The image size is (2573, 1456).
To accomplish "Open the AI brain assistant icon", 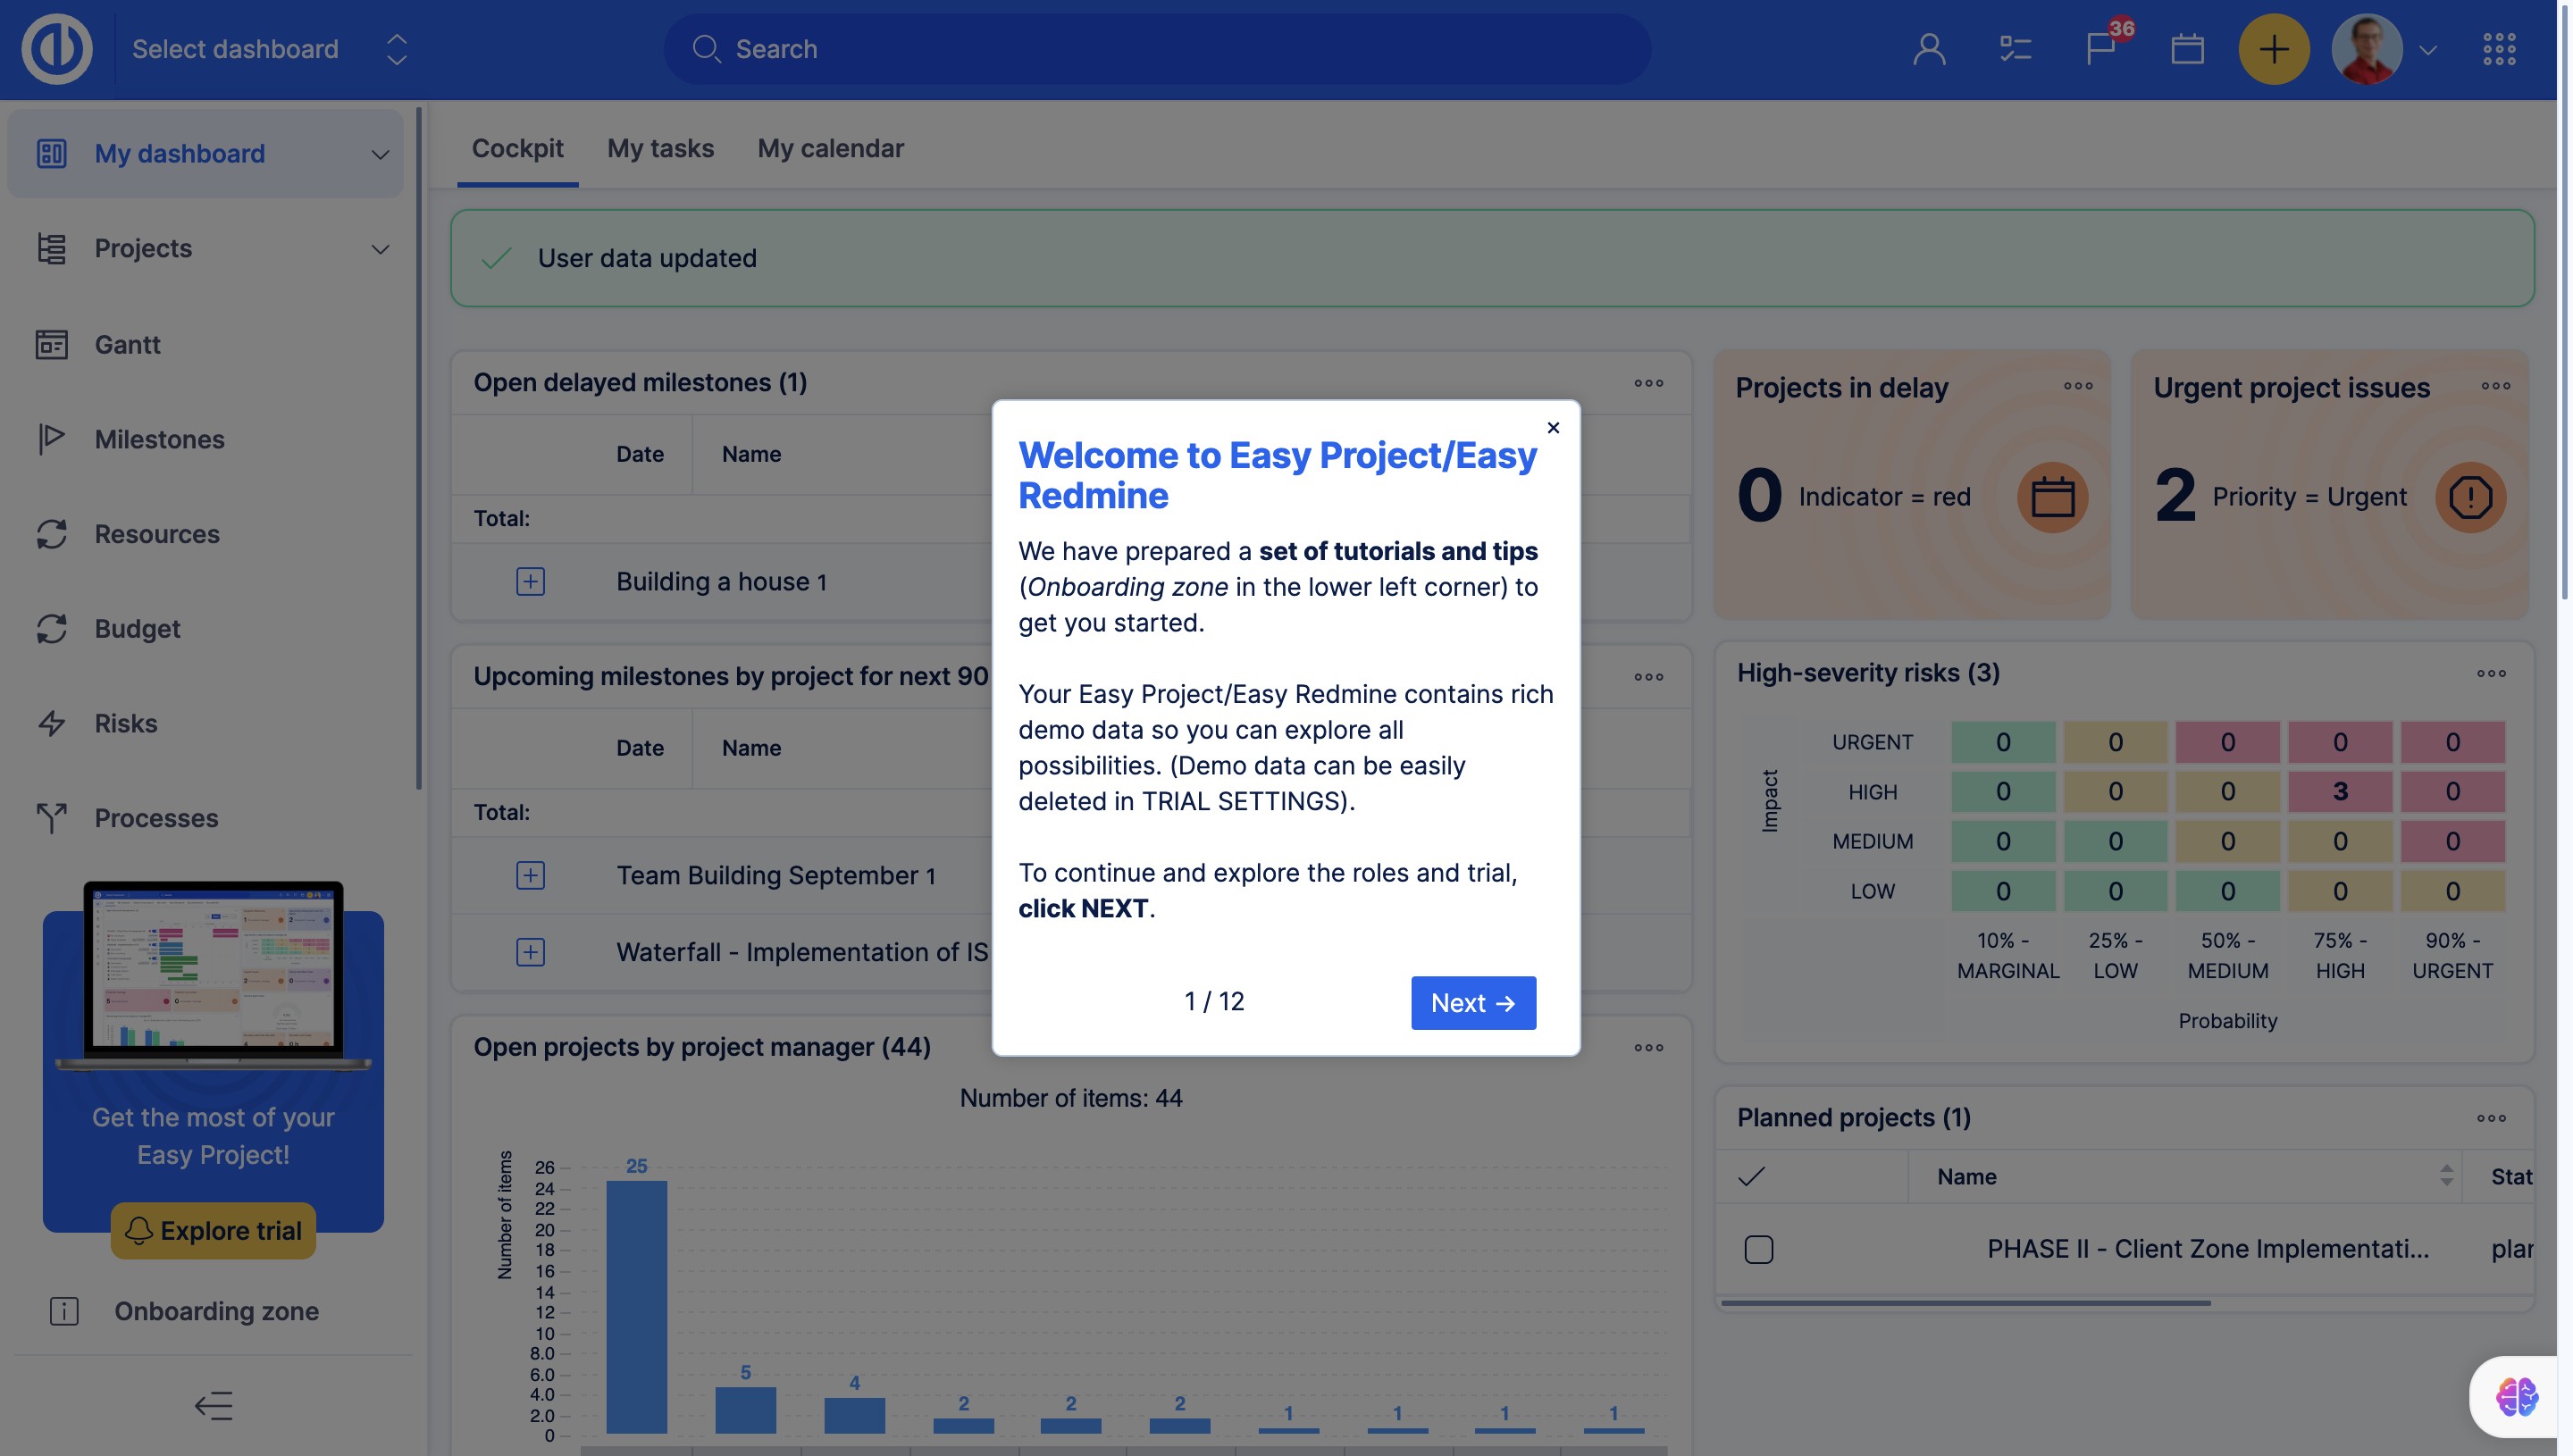I will tap(2516, 1396).
